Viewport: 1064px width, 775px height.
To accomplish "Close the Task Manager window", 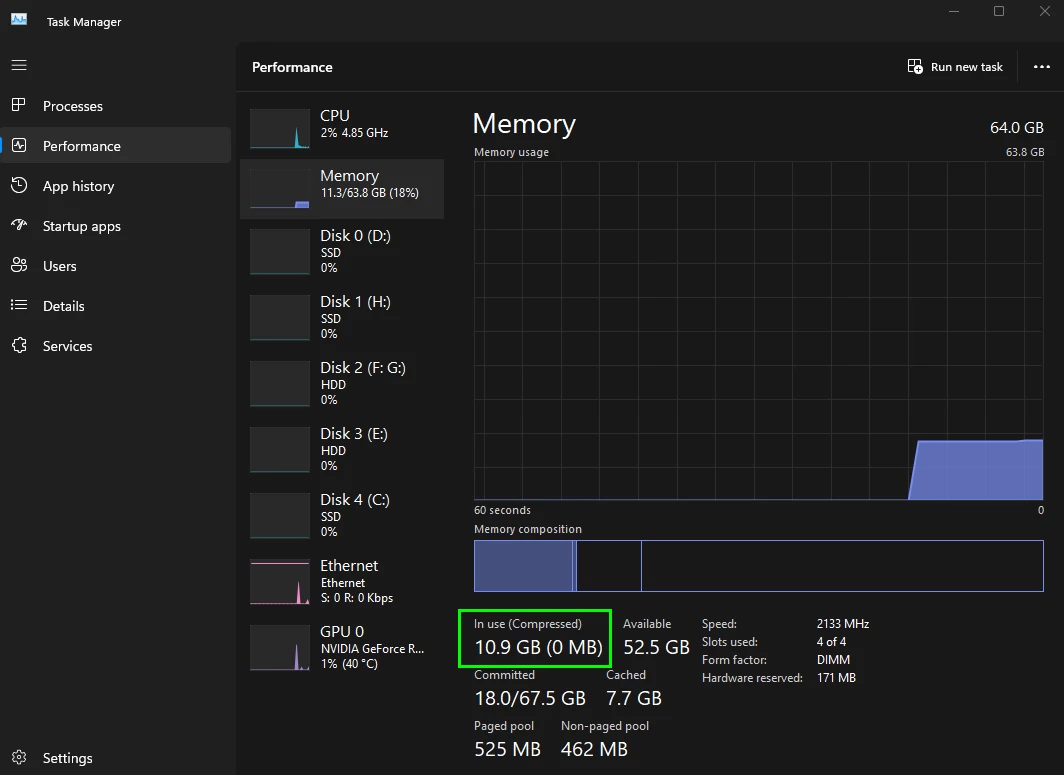I will pyautogui.click(x=1045, y=11).
